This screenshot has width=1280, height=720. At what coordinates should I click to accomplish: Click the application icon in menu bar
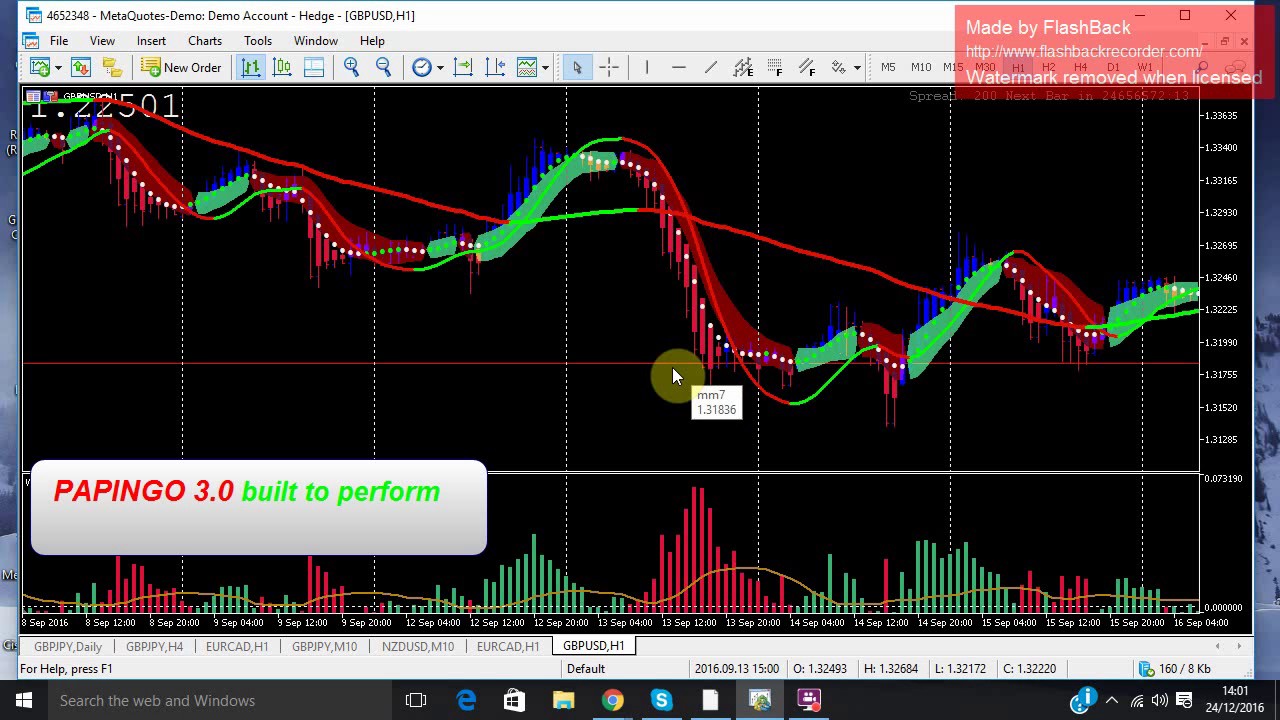tap(31, 41)
